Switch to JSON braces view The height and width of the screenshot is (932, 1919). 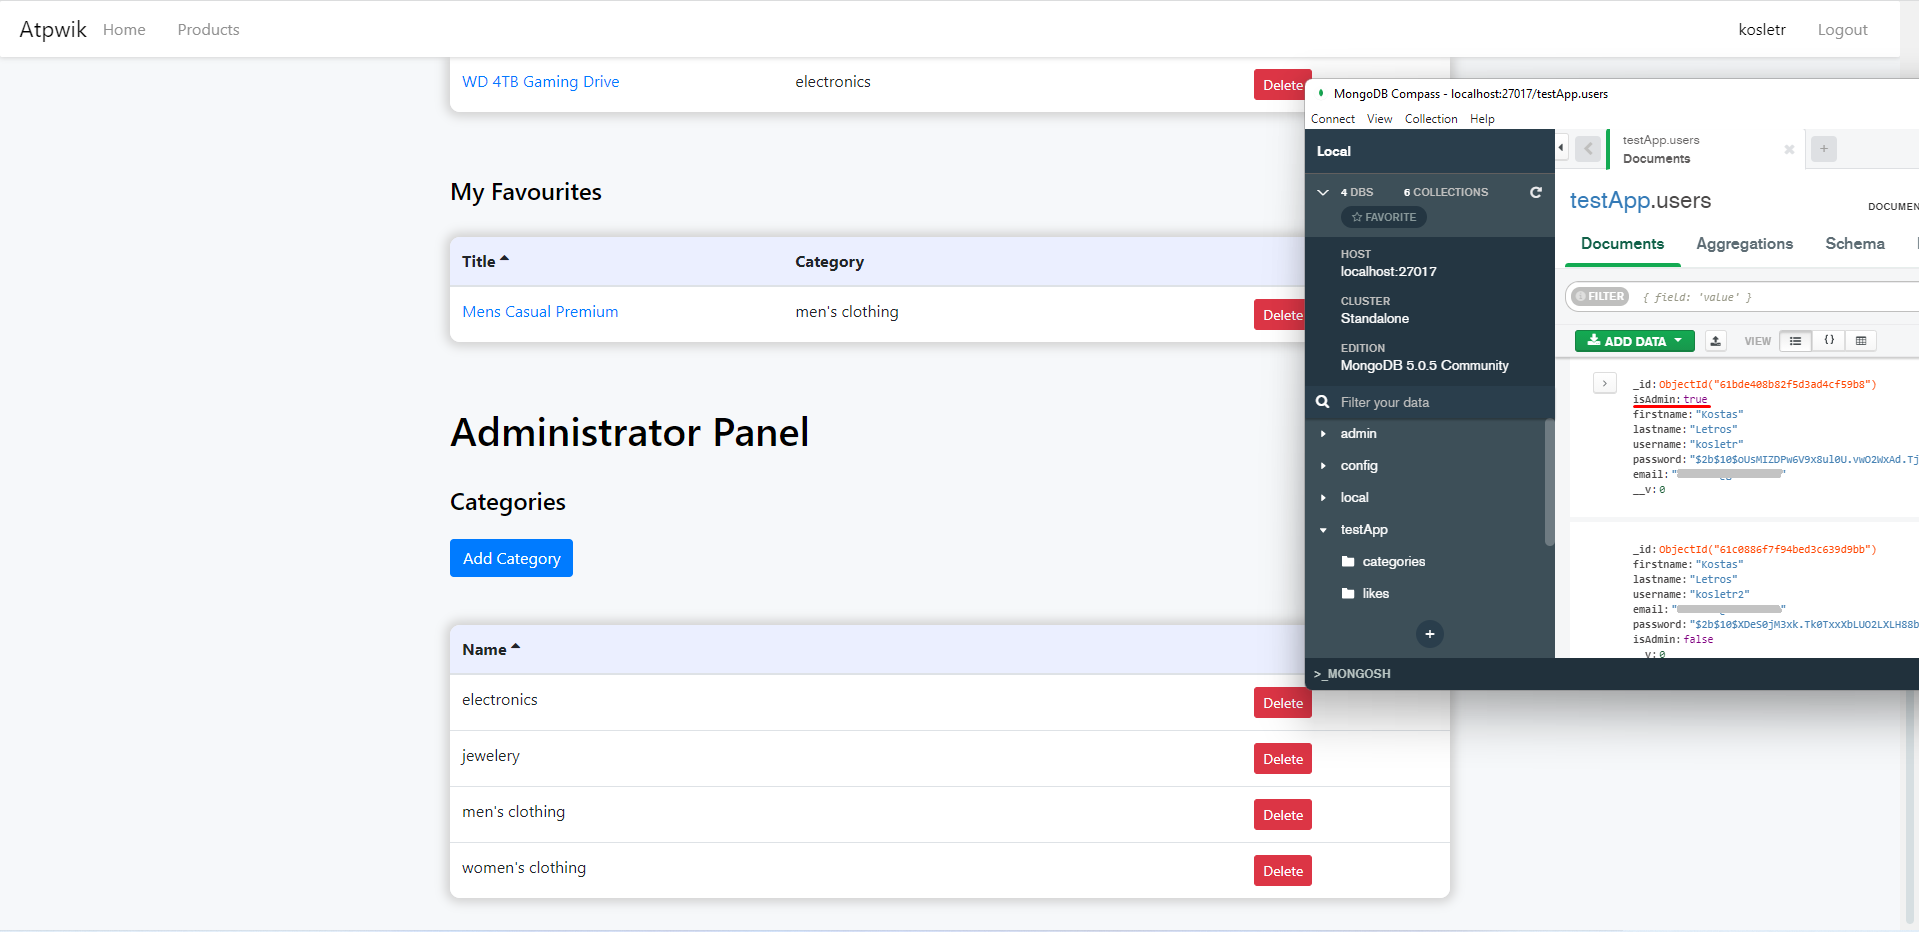click(x=1828, y=341)
